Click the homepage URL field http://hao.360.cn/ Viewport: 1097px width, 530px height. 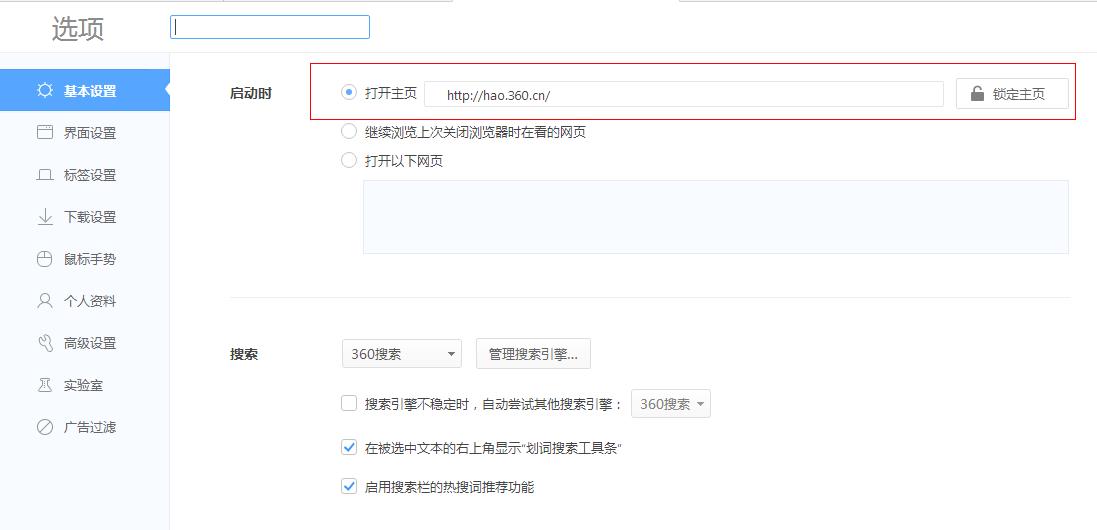(684, 94)
